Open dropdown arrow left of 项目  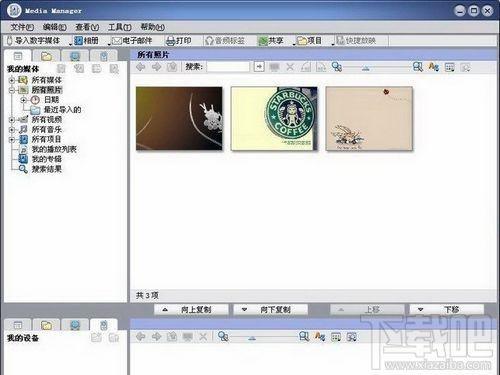pyautogui.click(x=294, y=44)
